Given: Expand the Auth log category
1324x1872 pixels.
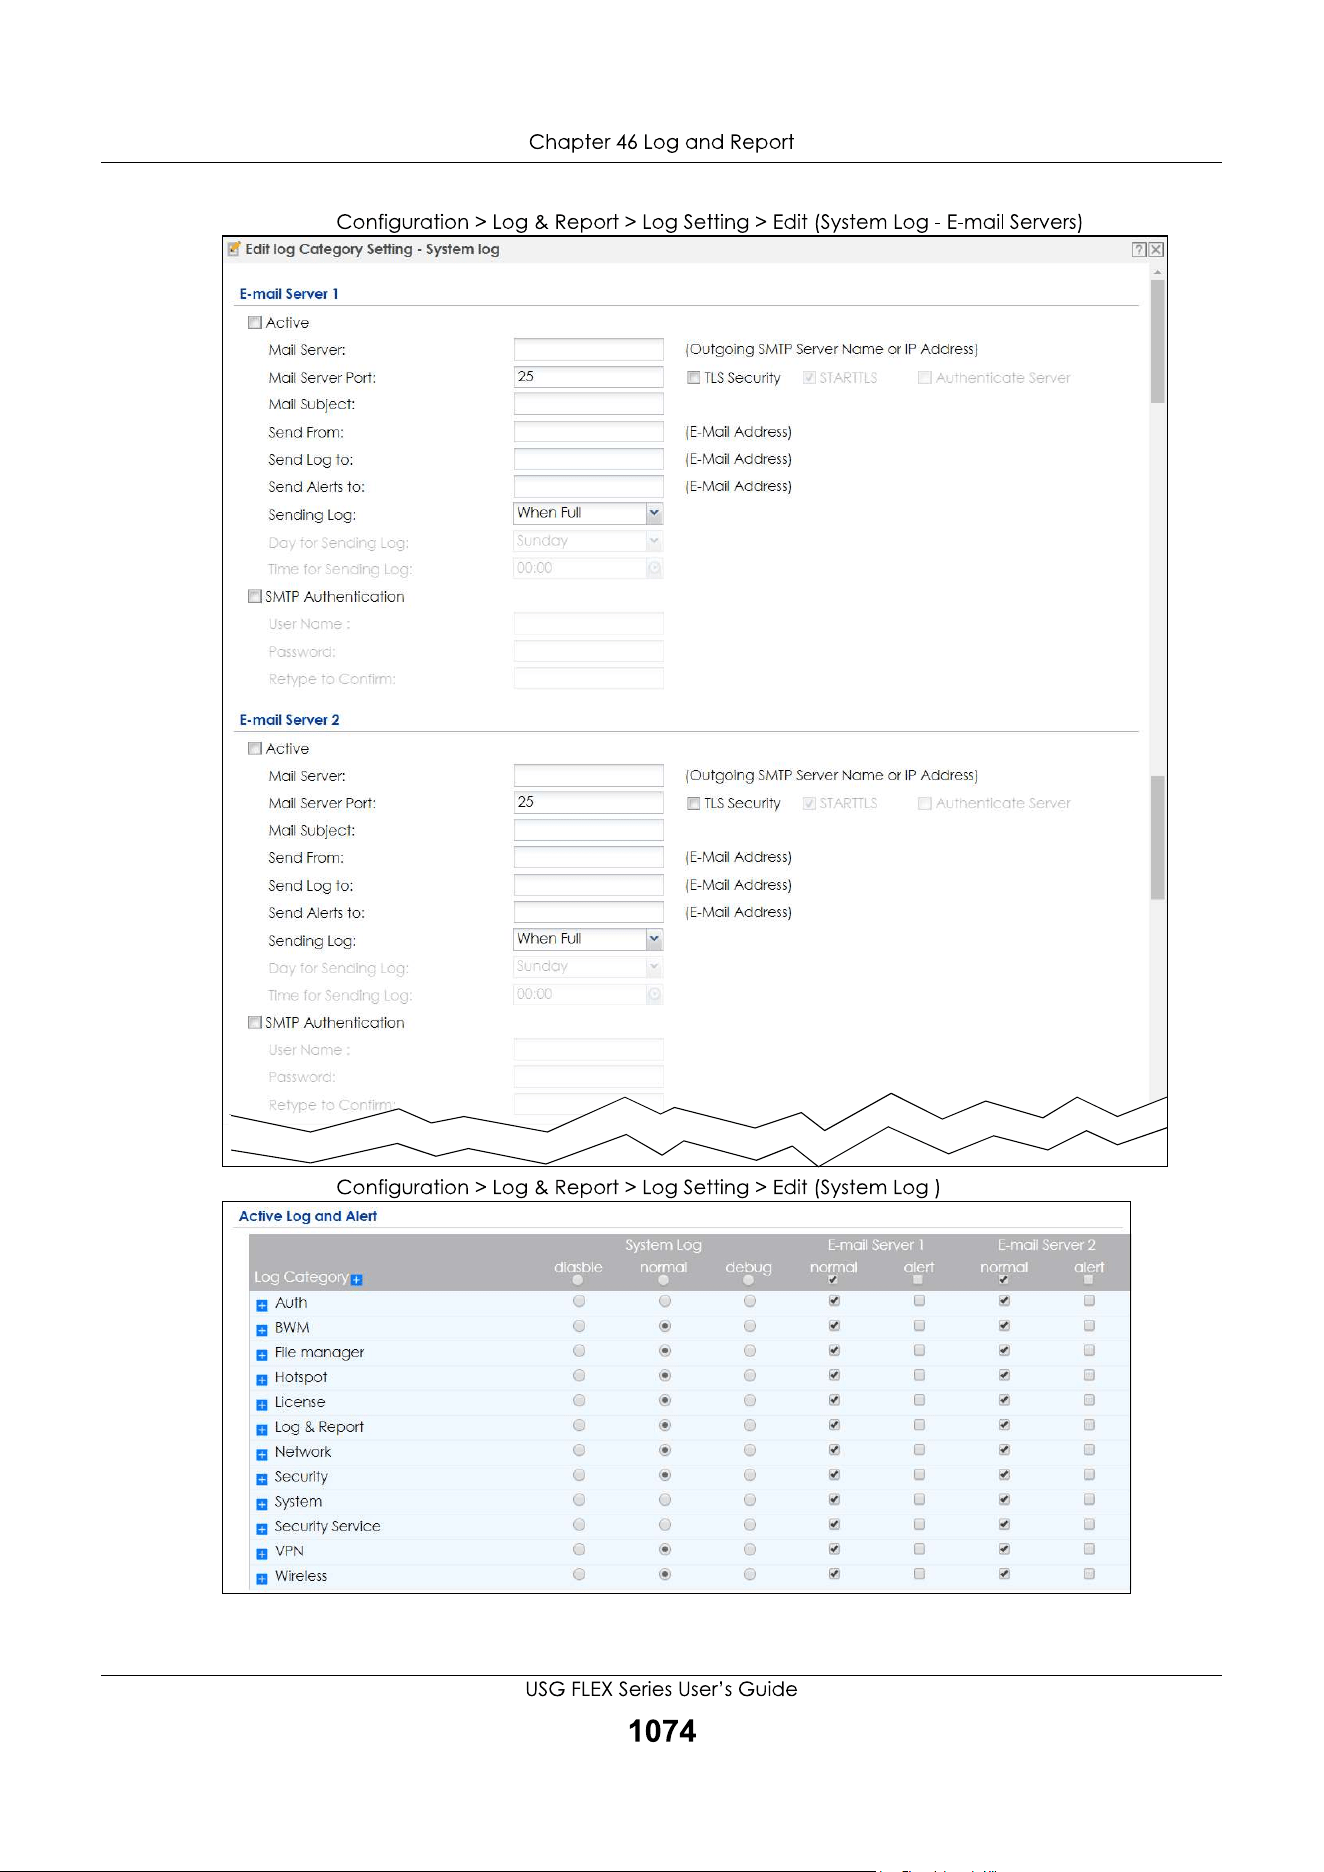Looking at the screenshot, I should 262,1305.
